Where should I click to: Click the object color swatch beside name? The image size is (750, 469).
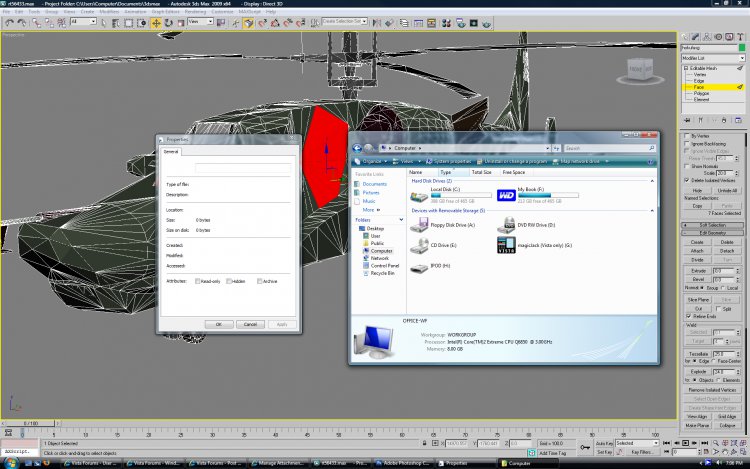[x=743, y=48]
